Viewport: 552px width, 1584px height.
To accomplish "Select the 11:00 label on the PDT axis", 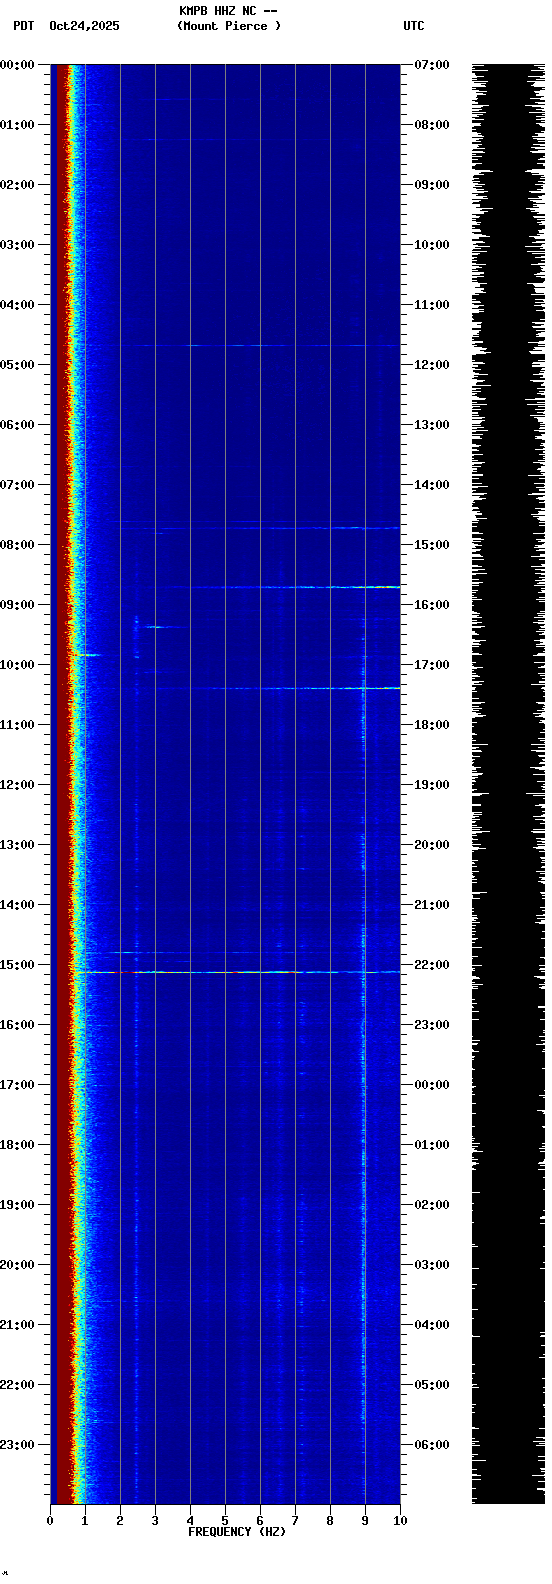I will tap(17, 725).
